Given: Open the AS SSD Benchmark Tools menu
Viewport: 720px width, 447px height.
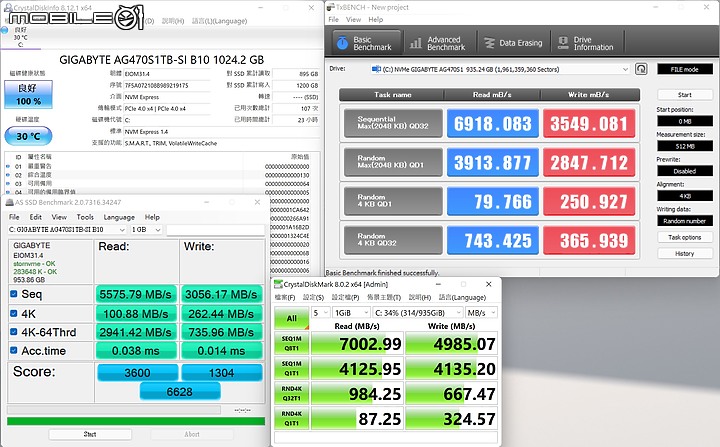Looking at the screenshot, I should [85, 217].
